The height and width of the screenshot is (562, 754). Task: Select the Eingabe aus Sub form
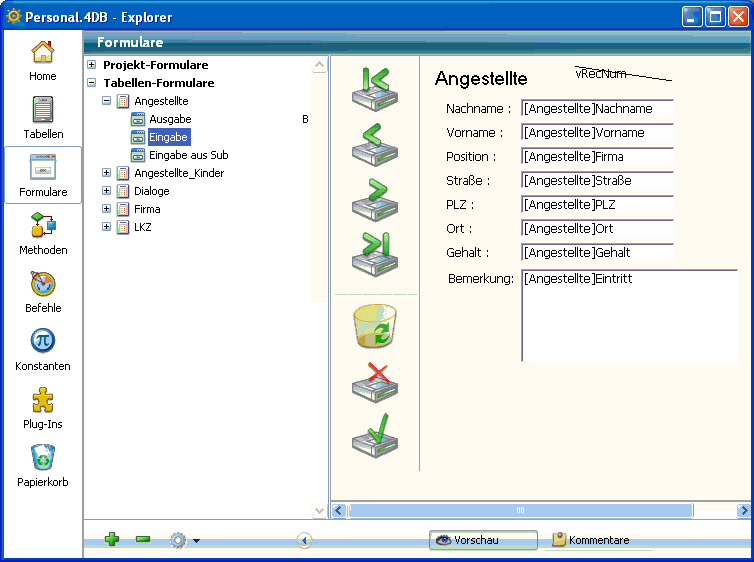pyautogui.click(x=188, y=155)
